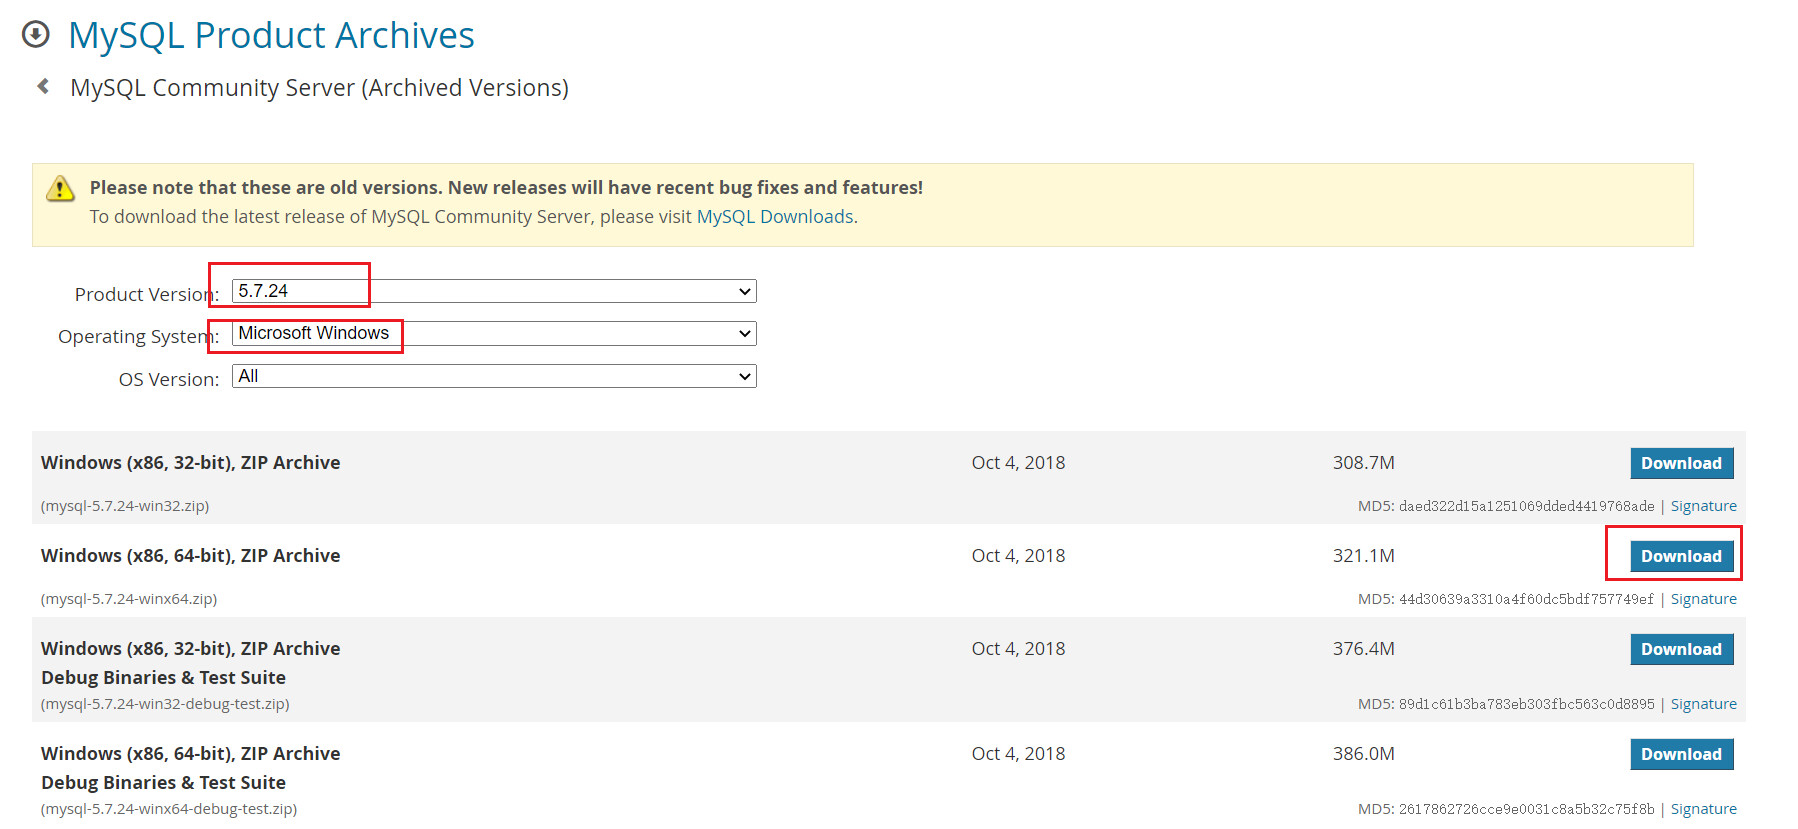Download the 64-bit ZIP Archive (321.1M)

(1680, 556)
